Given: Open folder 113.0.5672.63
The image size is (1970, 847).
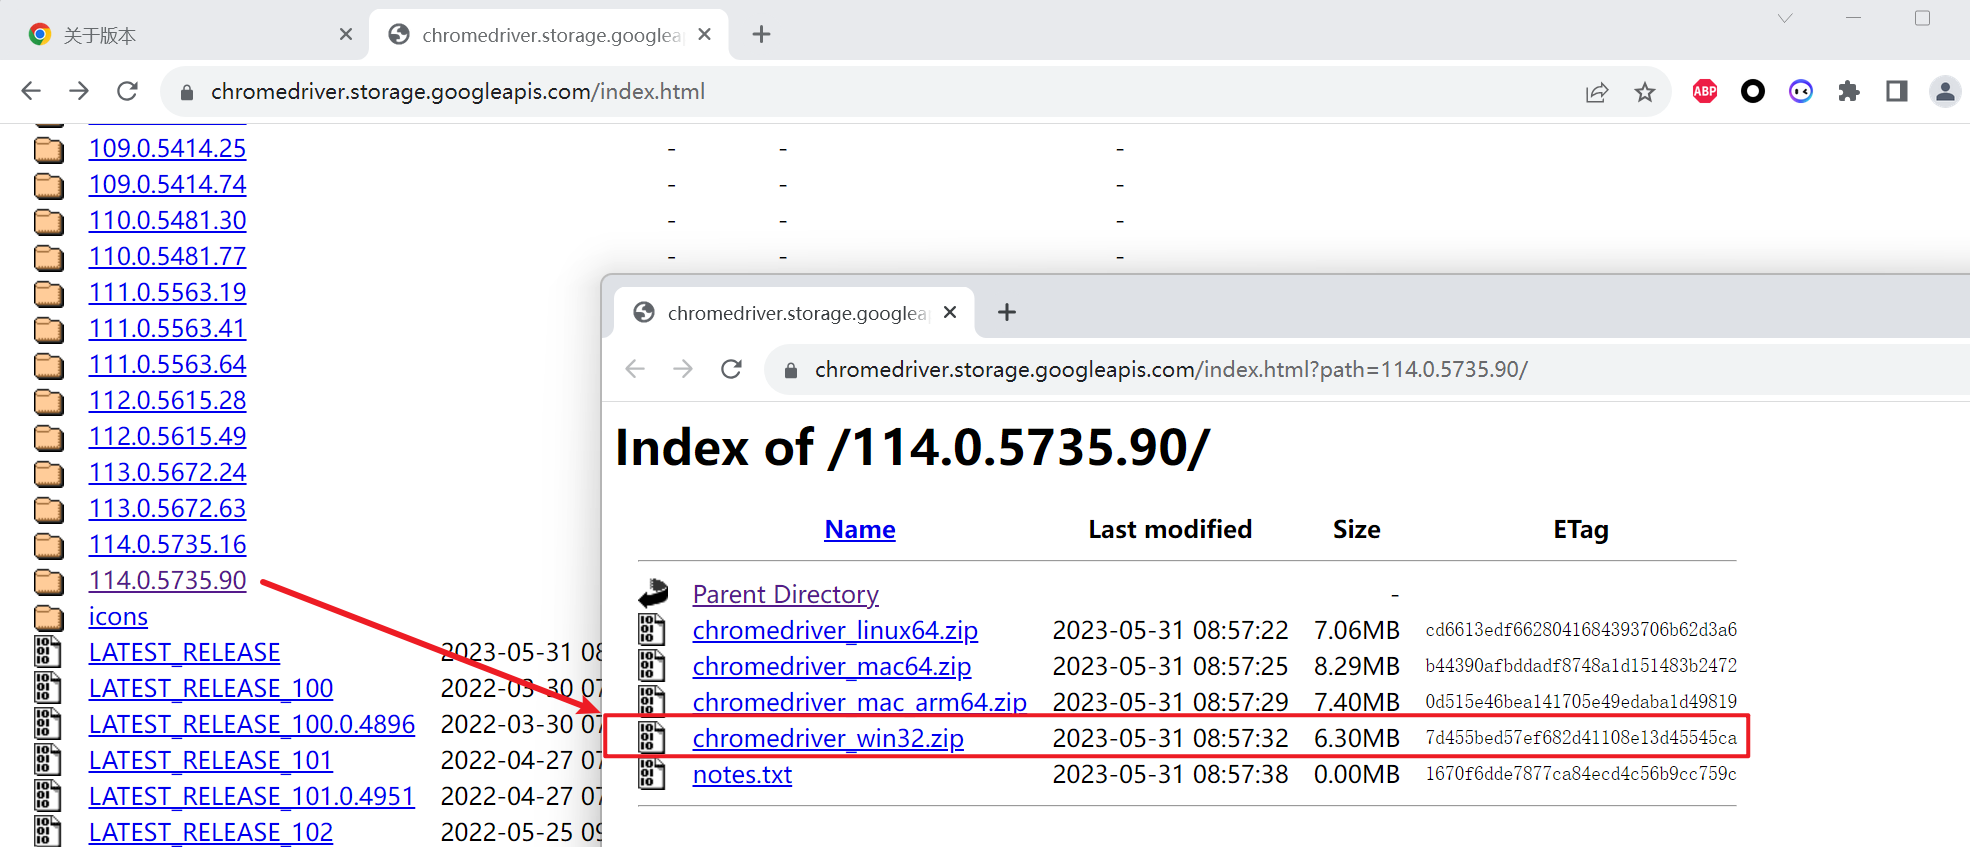Looking at the screenshot, I should [x=167, y=508].
